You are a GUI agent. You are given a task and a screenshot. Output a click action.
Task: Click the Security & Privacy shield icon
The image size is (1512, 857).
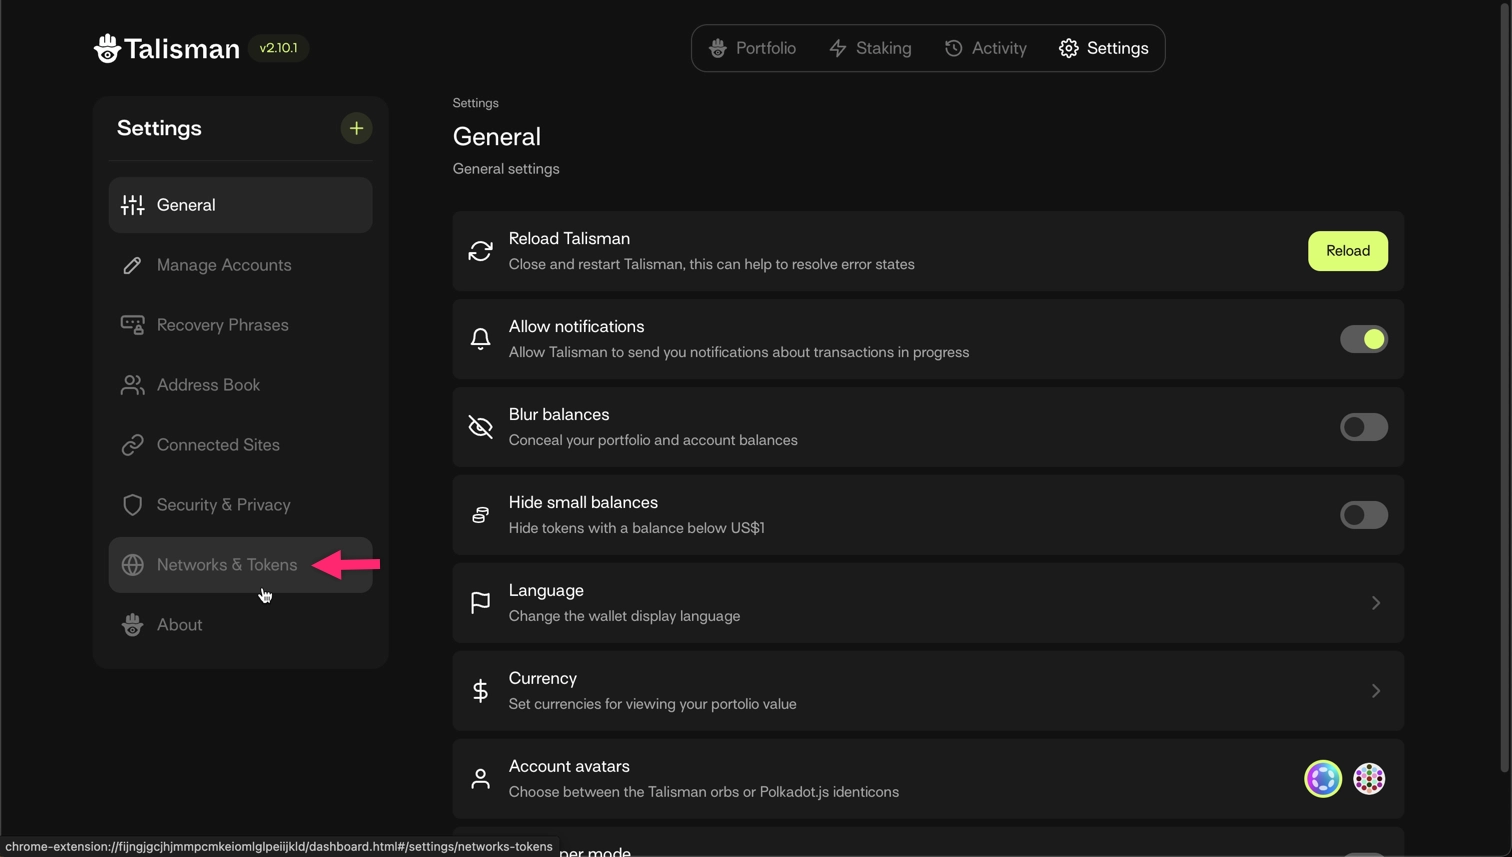pyautogui.click(x=133, y=505)
